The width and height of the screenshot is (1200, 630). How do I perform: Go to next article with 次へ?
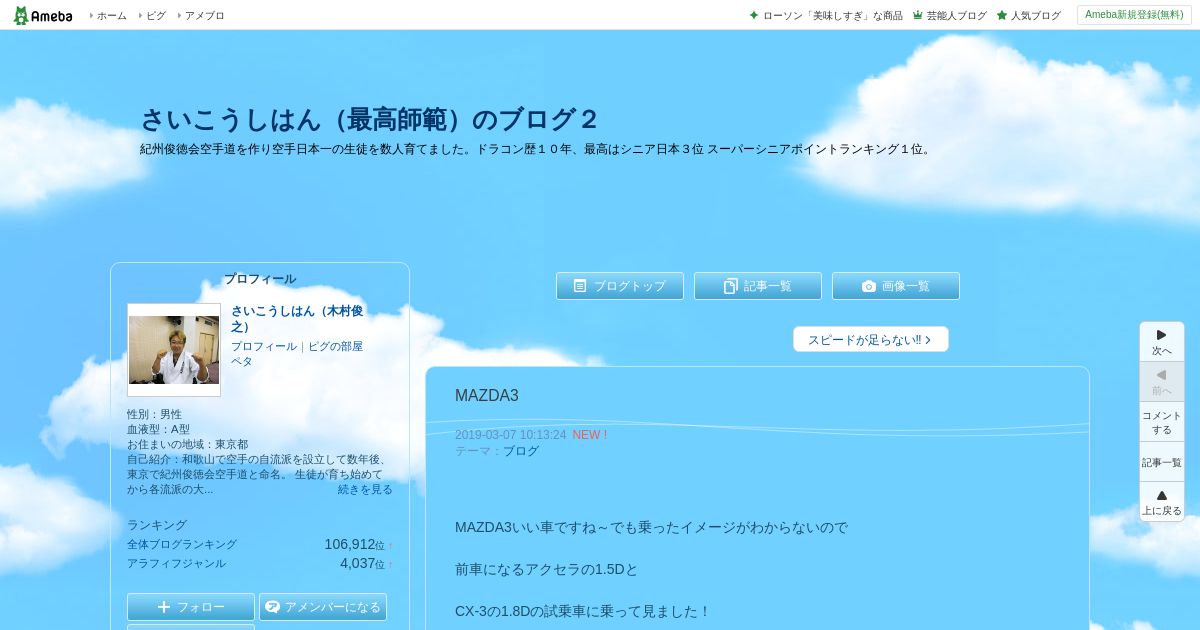coord(1162,342)
